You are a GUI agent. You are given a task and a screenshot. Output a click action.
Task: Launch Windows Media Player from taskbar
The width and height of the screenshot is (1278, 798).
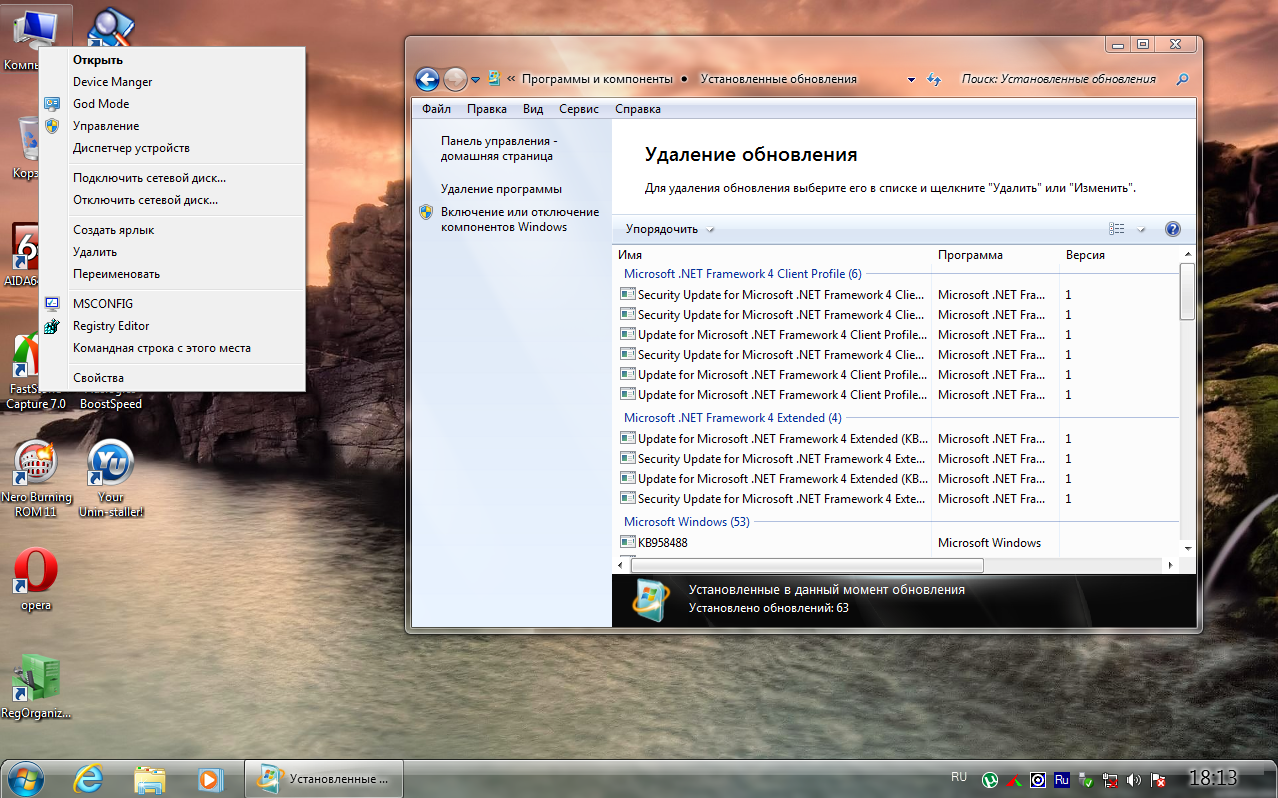pos(209,778)
